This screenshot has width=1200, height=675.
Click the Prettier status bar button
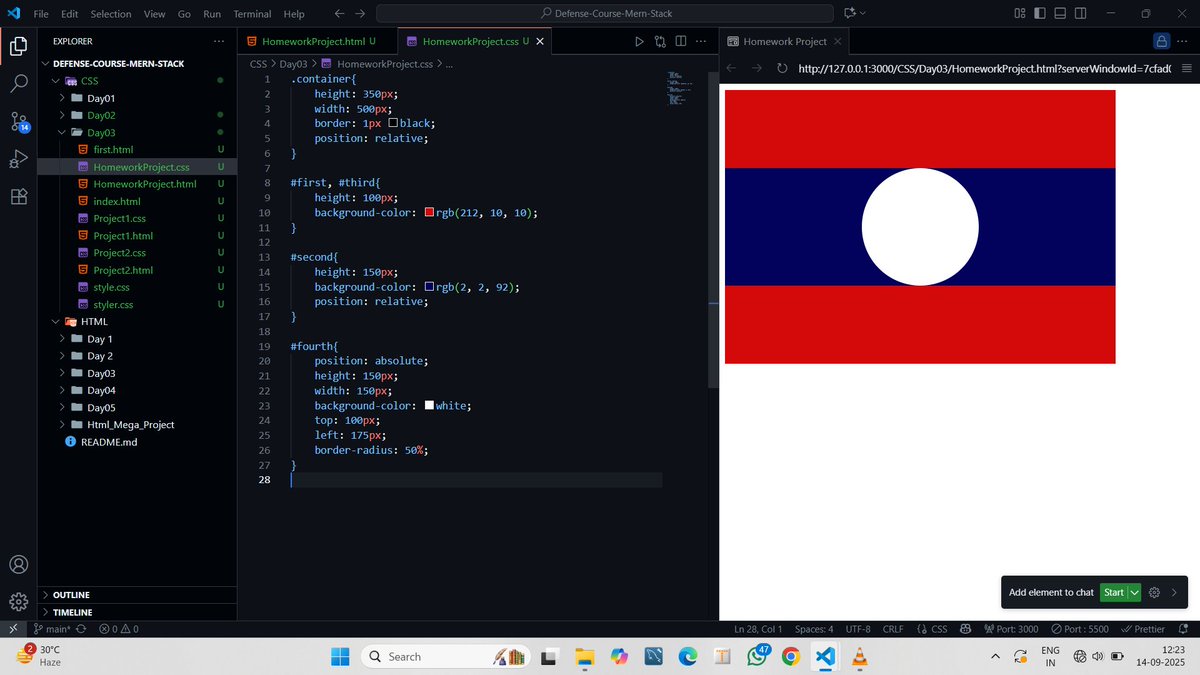pos(1144,629)
